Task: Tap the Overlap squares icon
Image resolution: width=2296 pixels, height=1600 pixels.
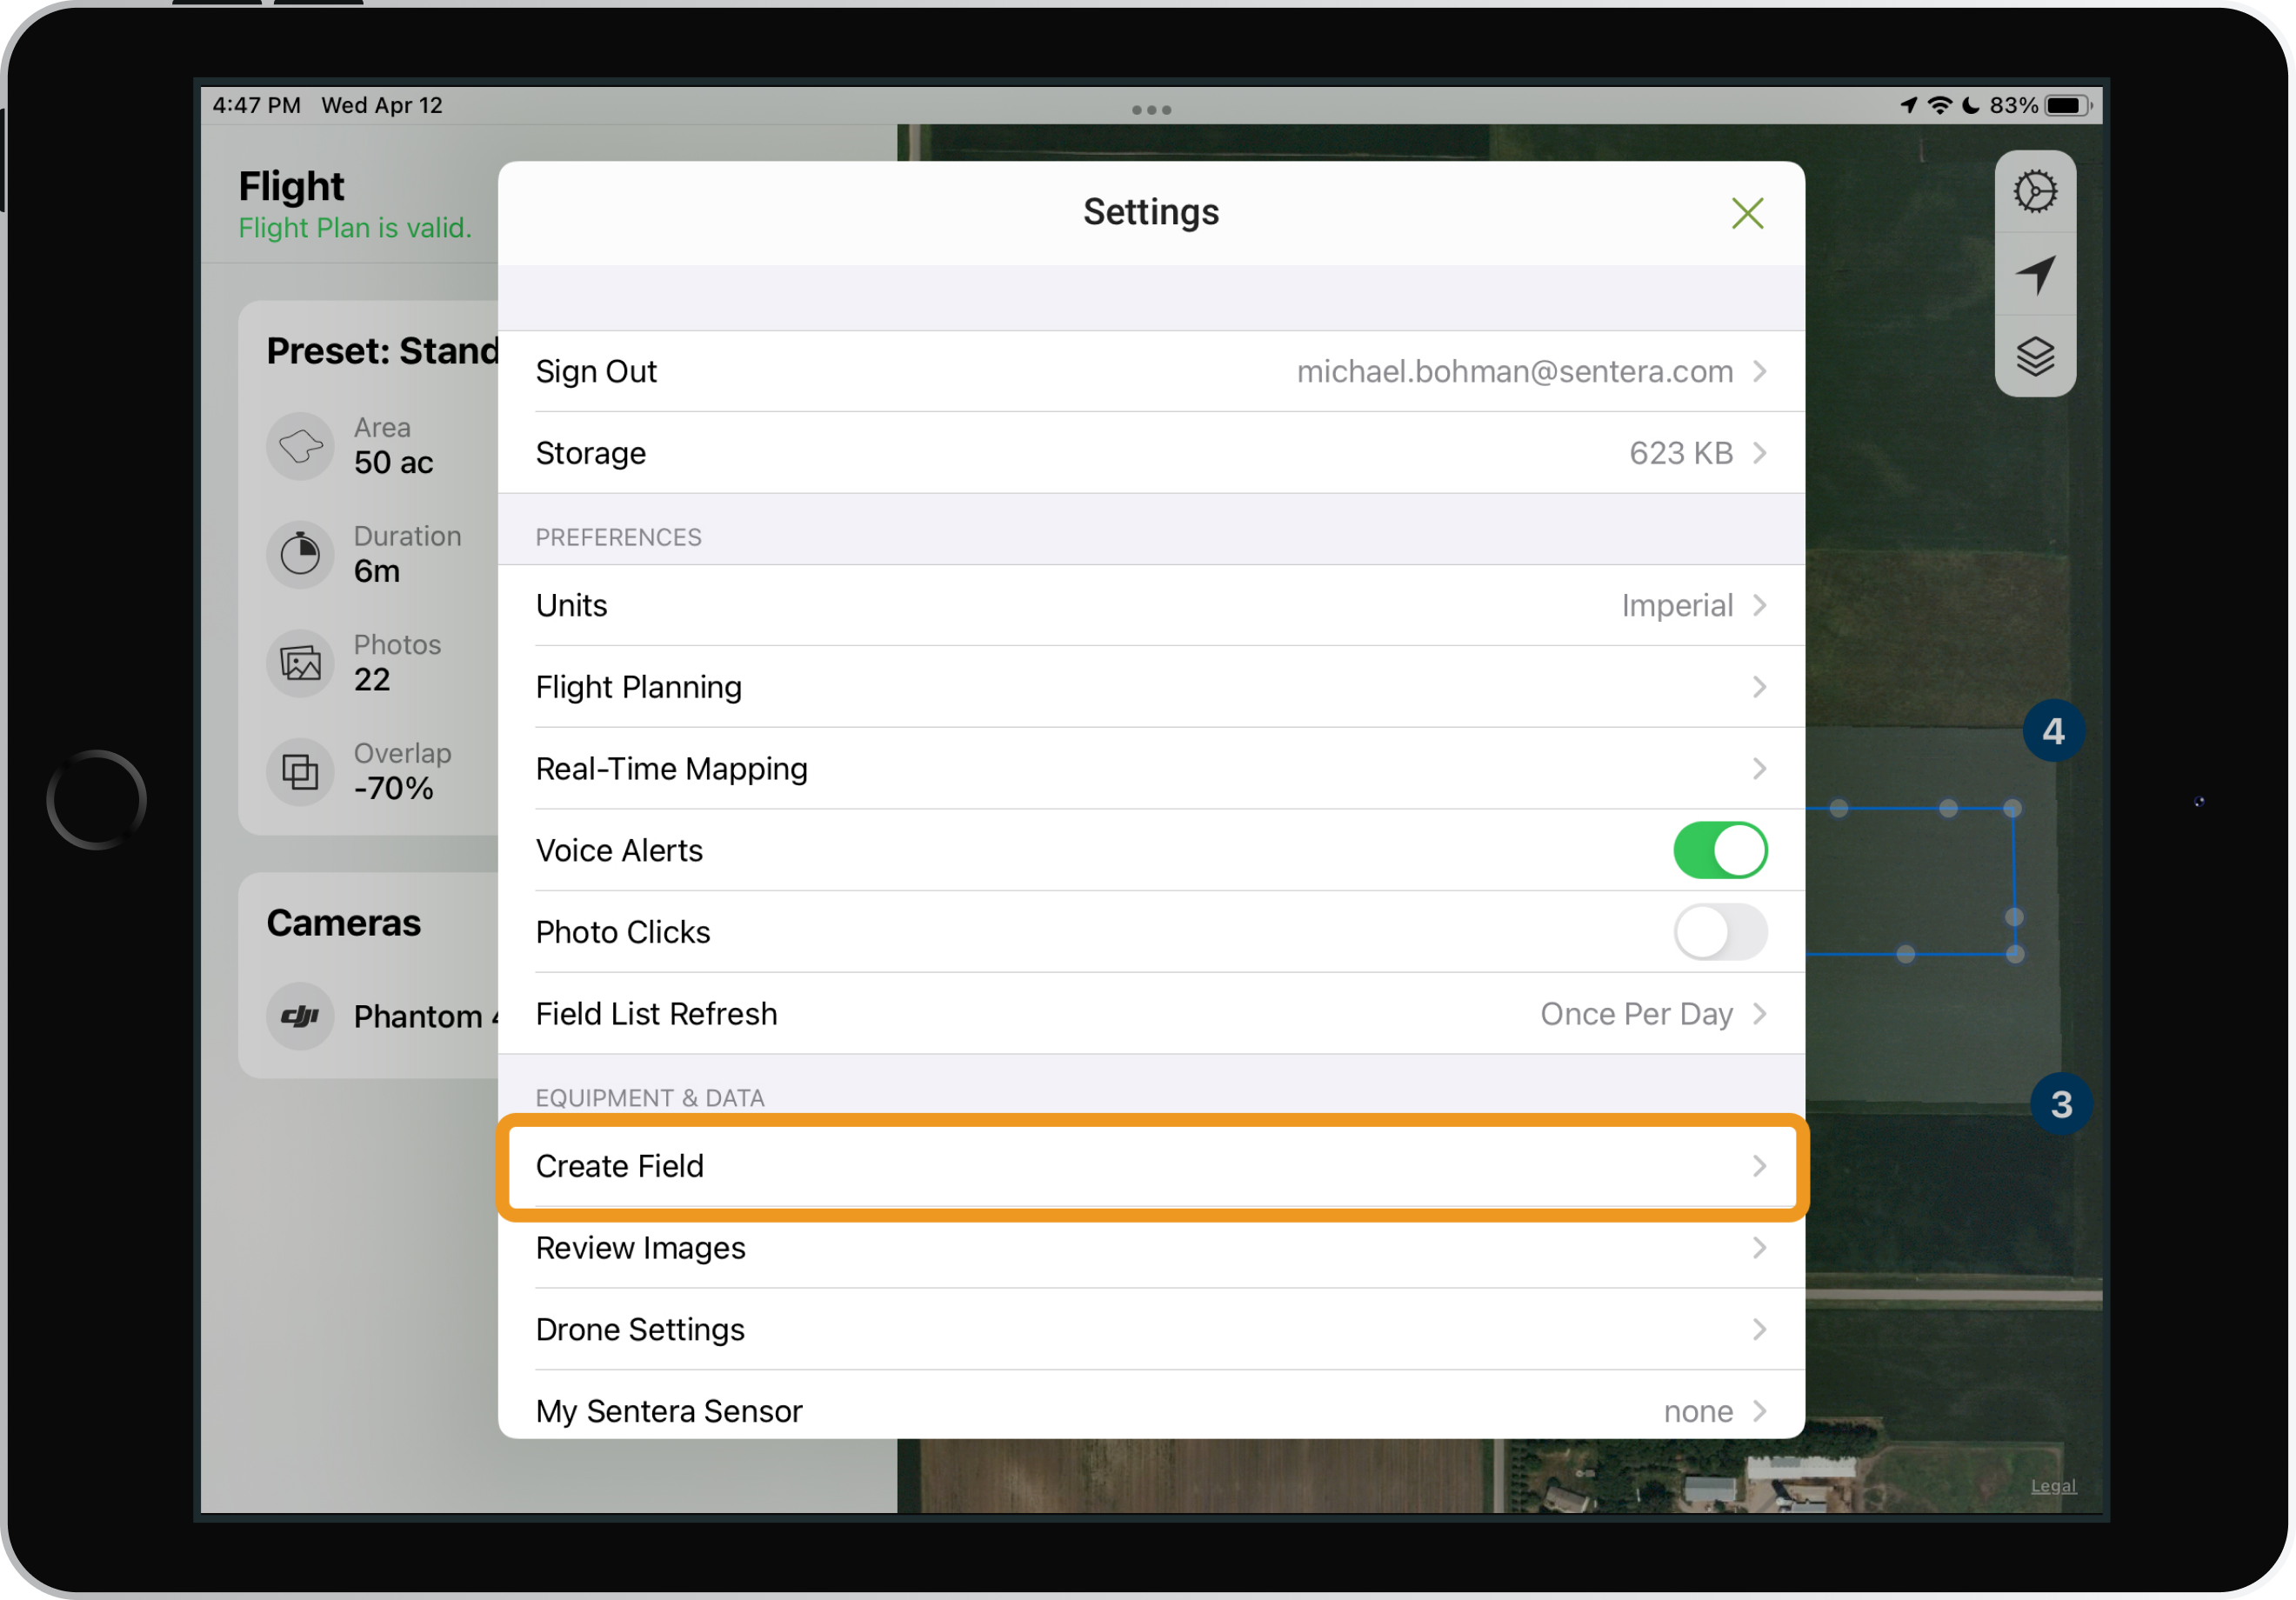Action: (x=300, y=771)
